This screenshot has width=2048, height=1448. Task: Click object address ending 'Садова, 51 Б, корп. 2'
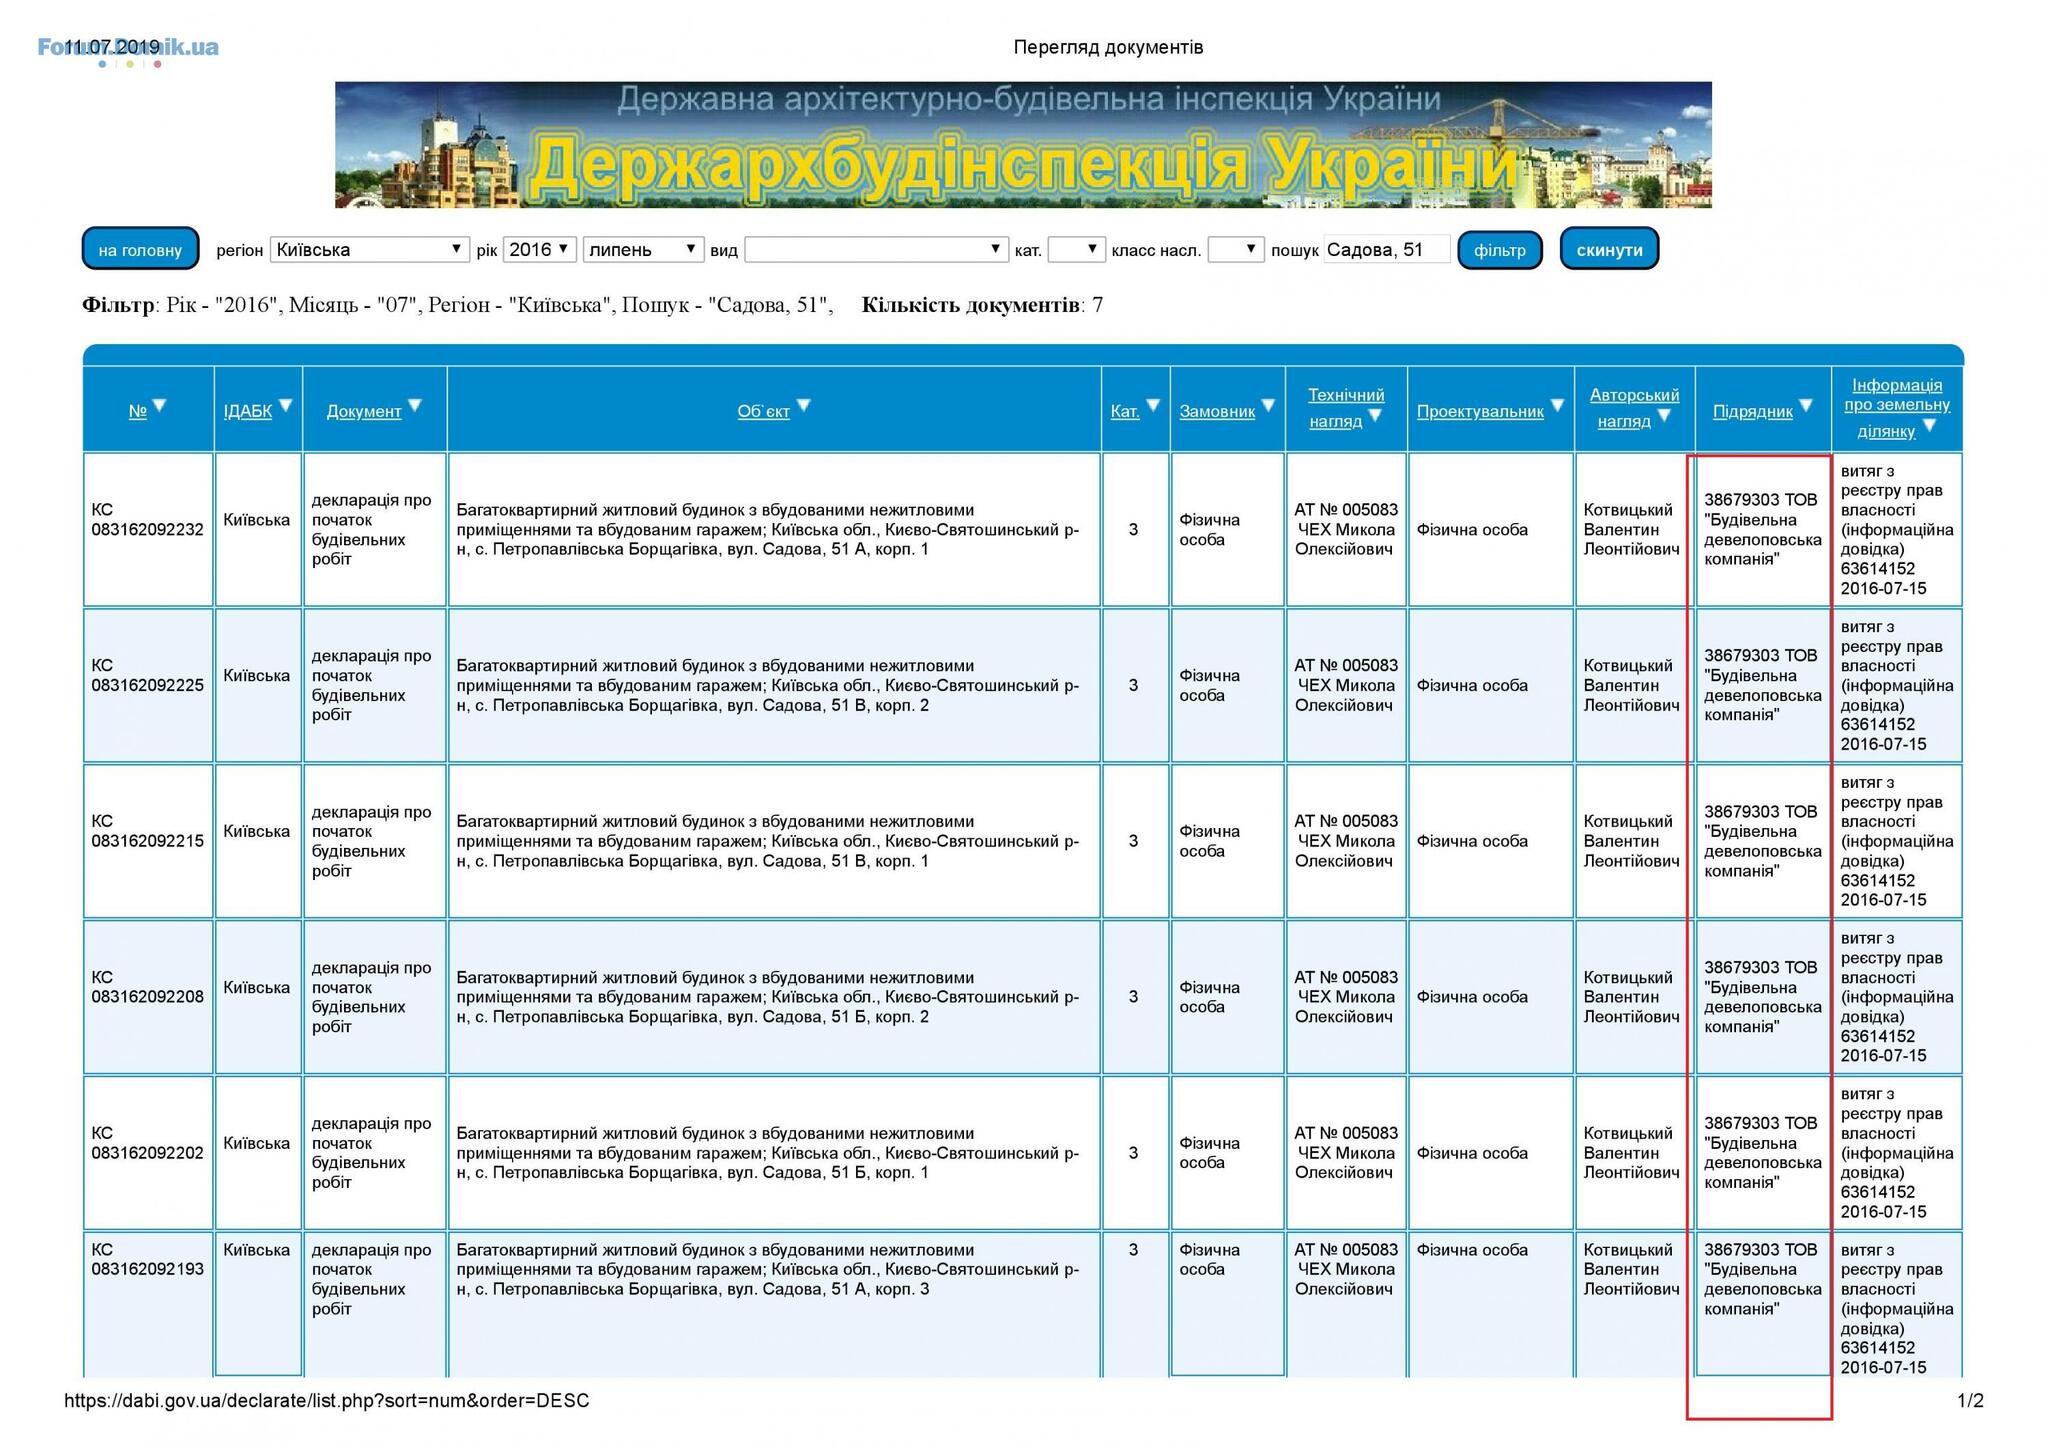pos(768,997)
